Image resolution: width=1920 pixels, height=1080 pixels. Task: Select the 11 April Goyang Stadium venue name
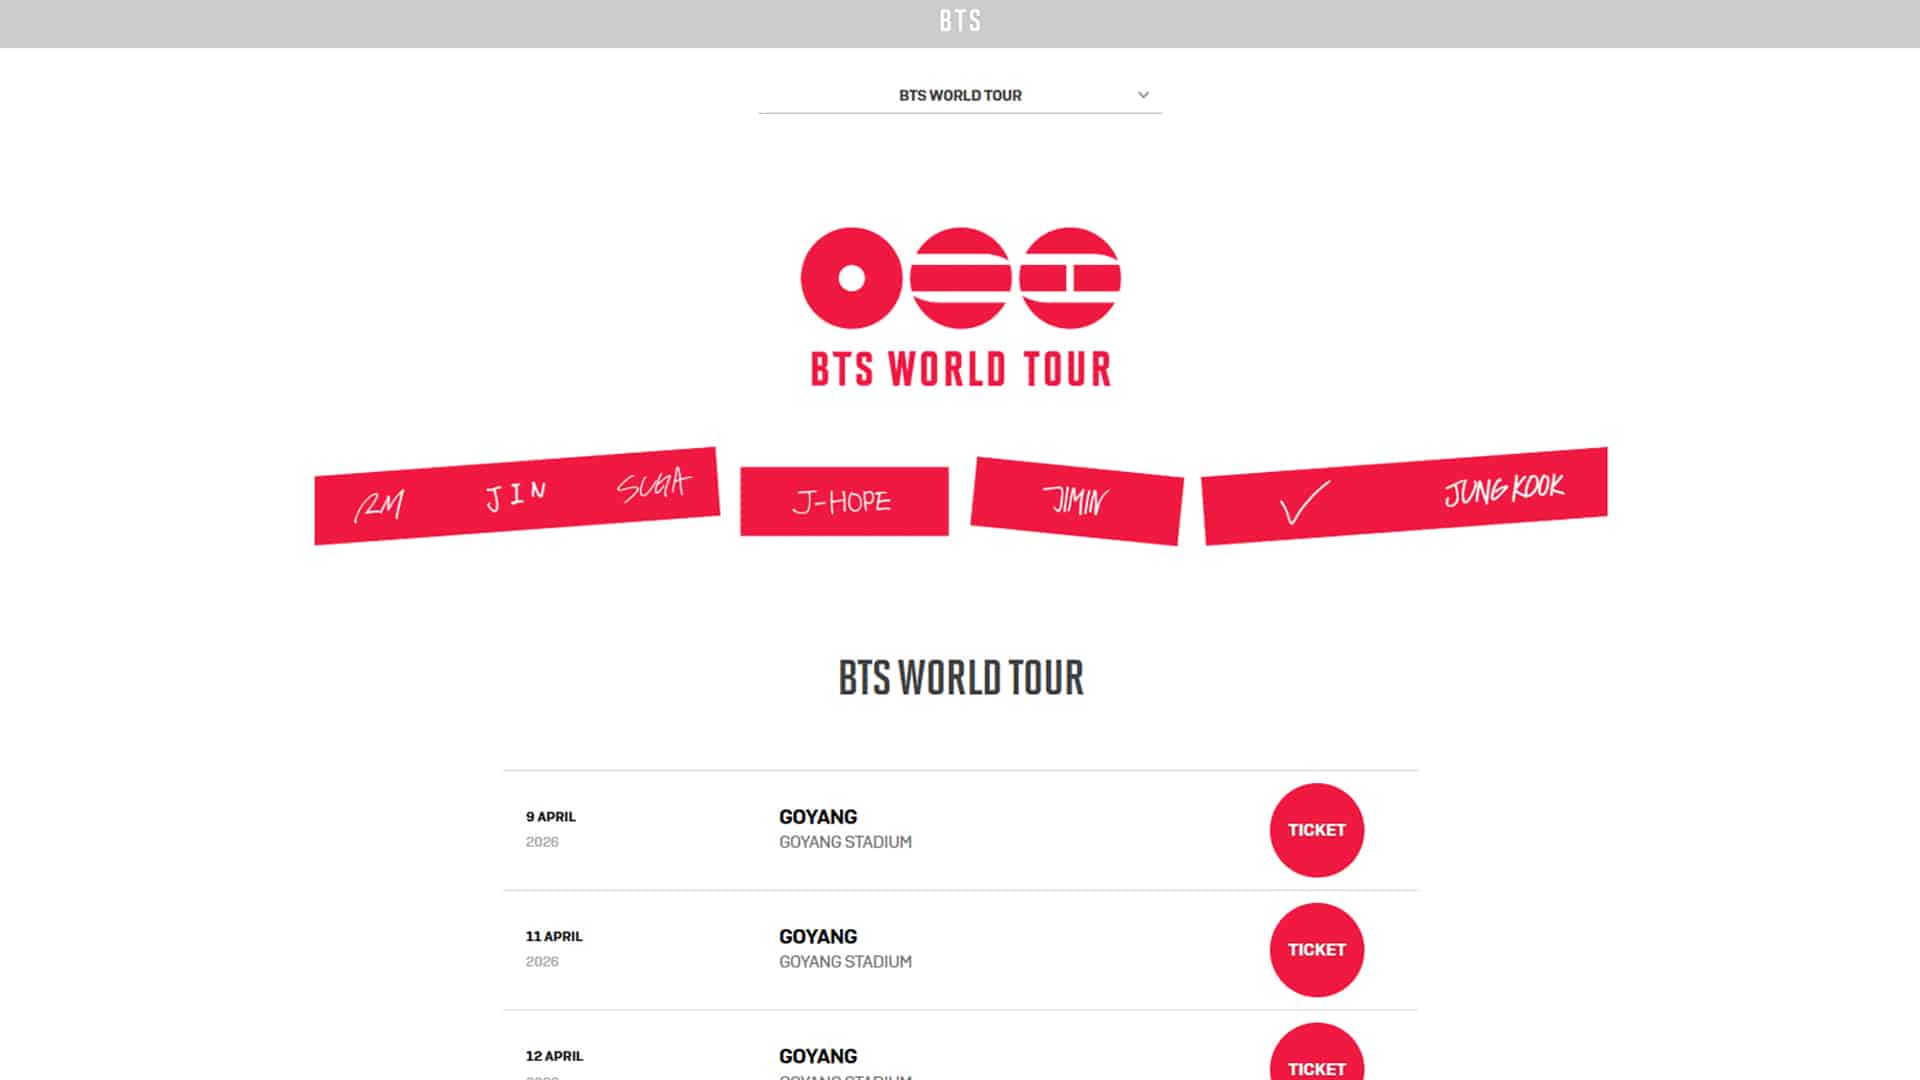[845, 962]
